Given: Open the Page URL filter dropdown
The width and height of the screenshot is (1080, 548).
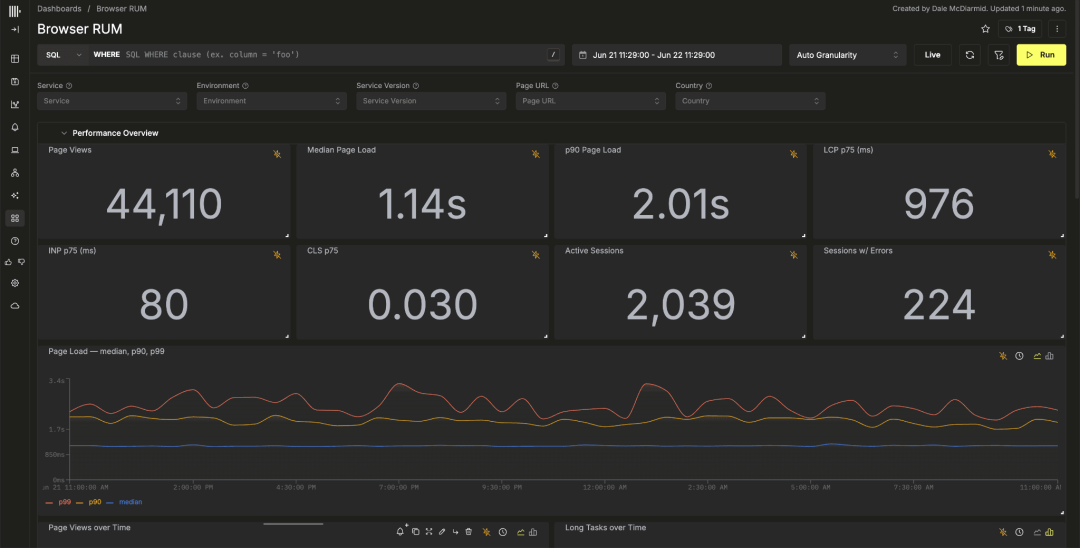Looking at the screenshot, I should [591, 101].
